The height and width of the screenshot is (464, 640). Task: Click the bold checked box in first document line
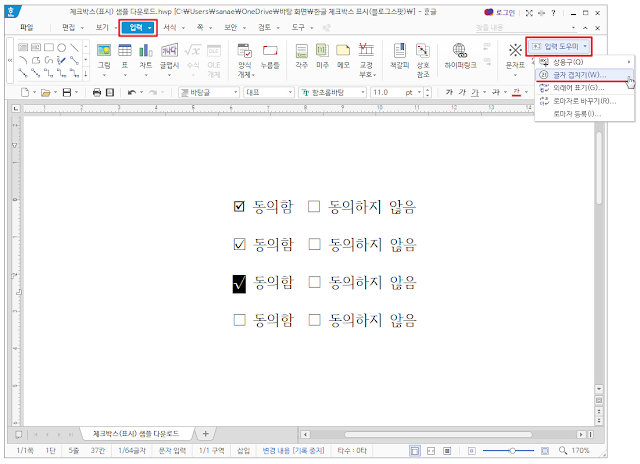[239, 206]
